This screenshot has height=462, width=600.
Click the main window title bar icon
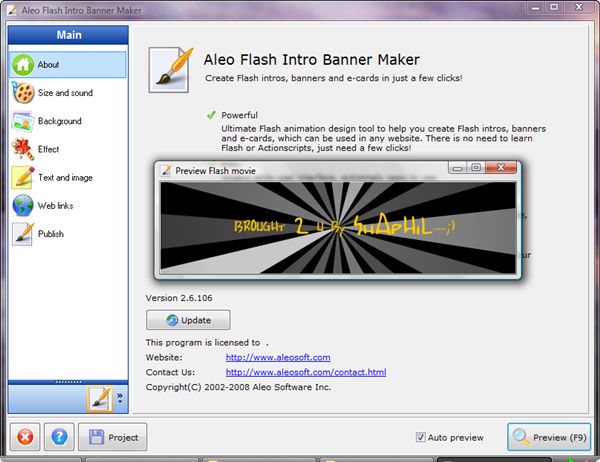(x=12, y=10)
